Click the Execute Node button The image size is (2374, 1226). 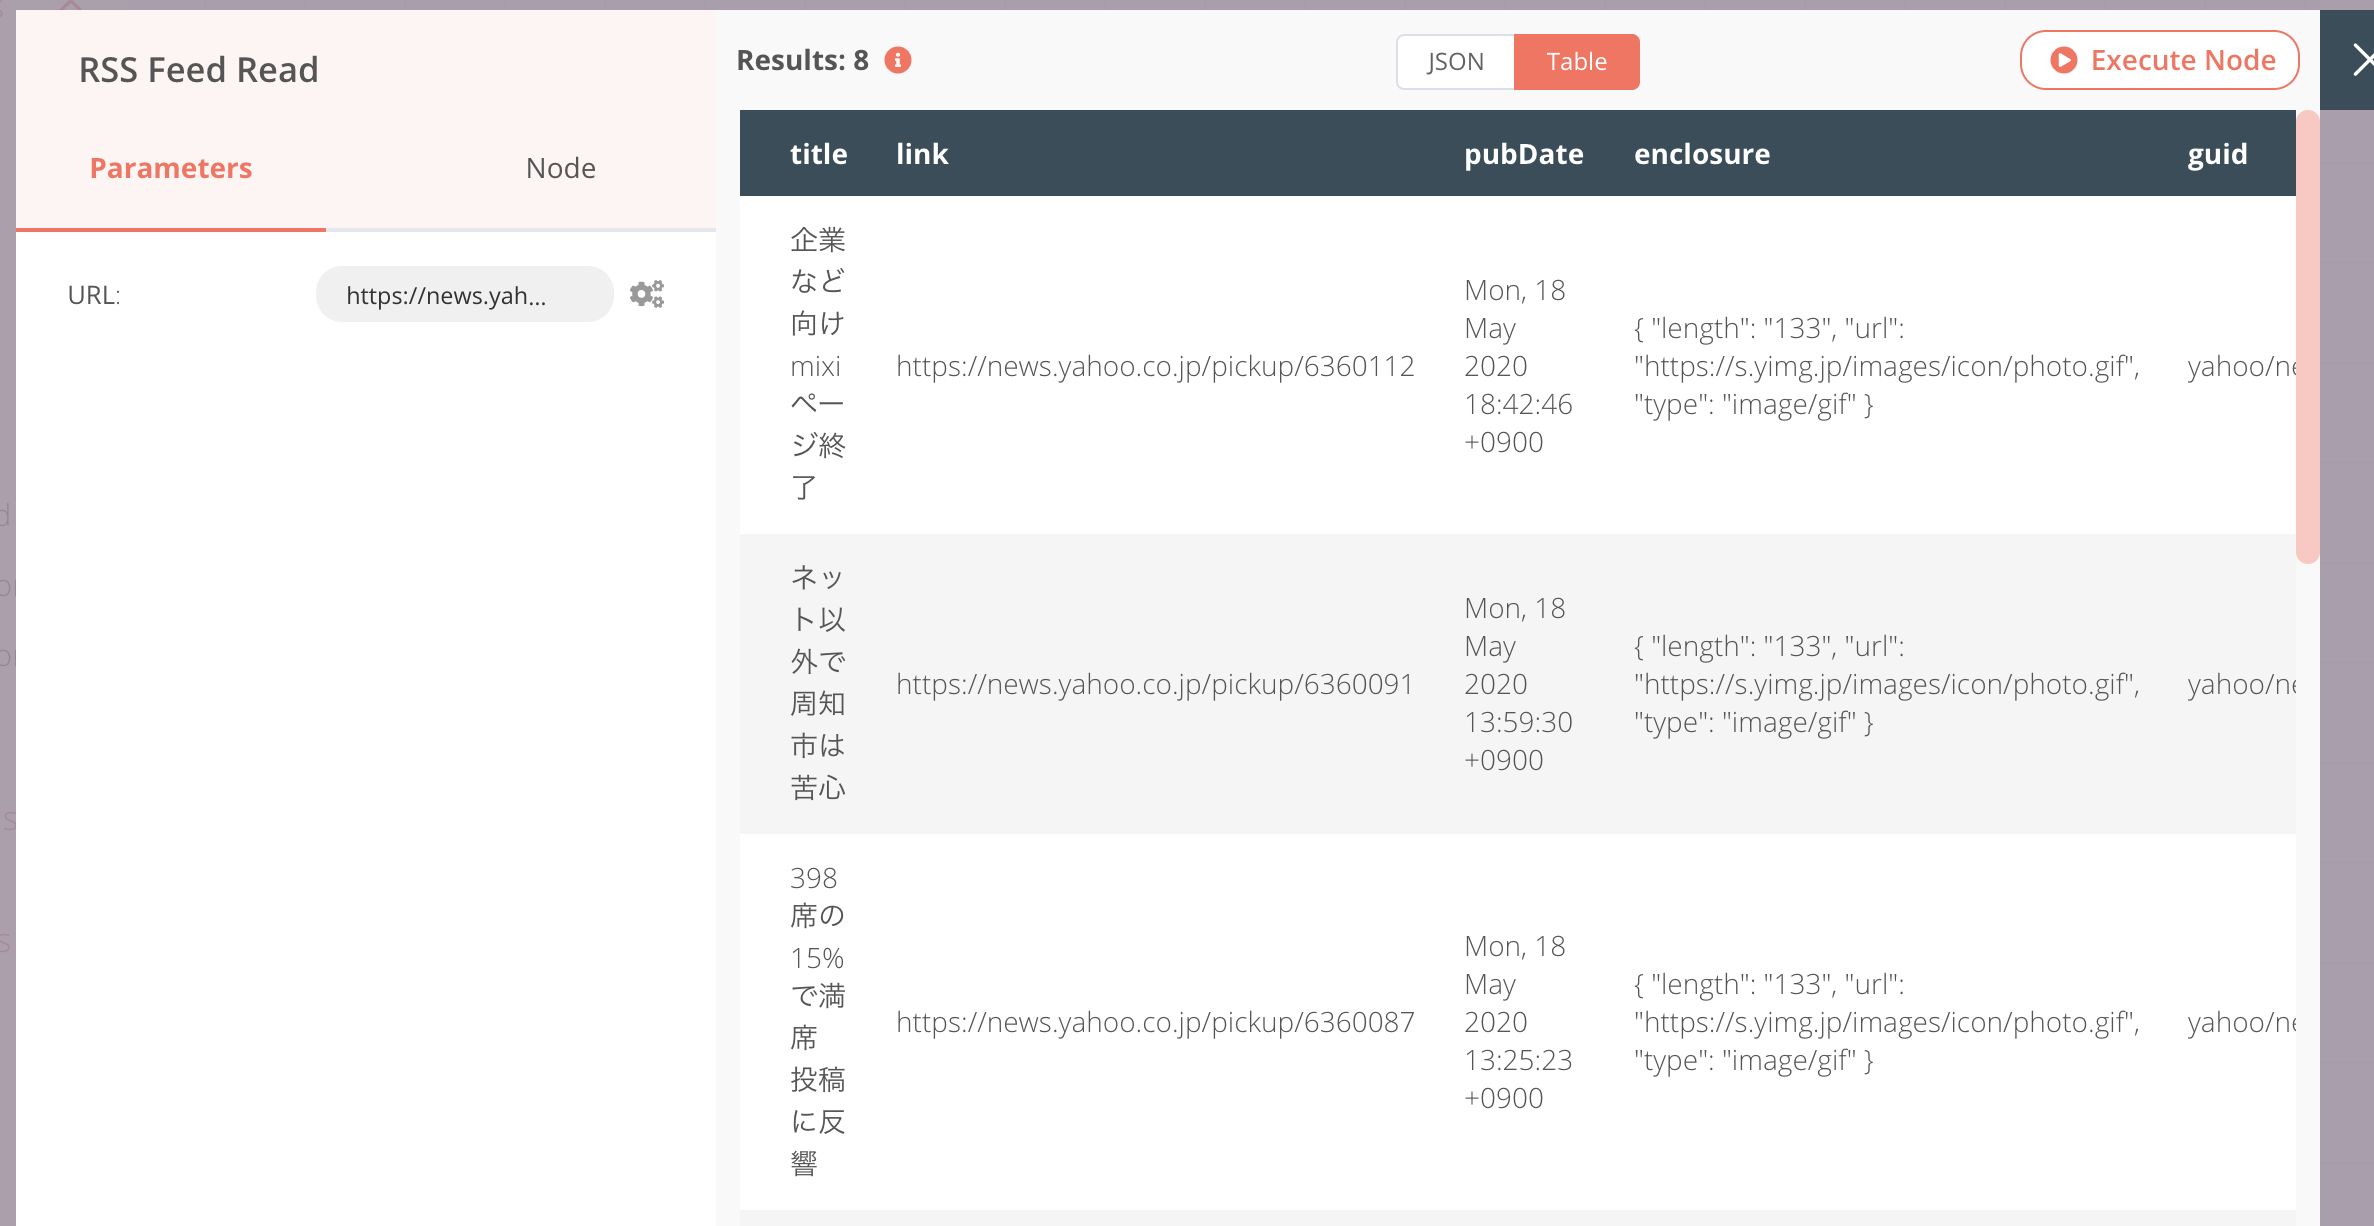coord(2159,60)
